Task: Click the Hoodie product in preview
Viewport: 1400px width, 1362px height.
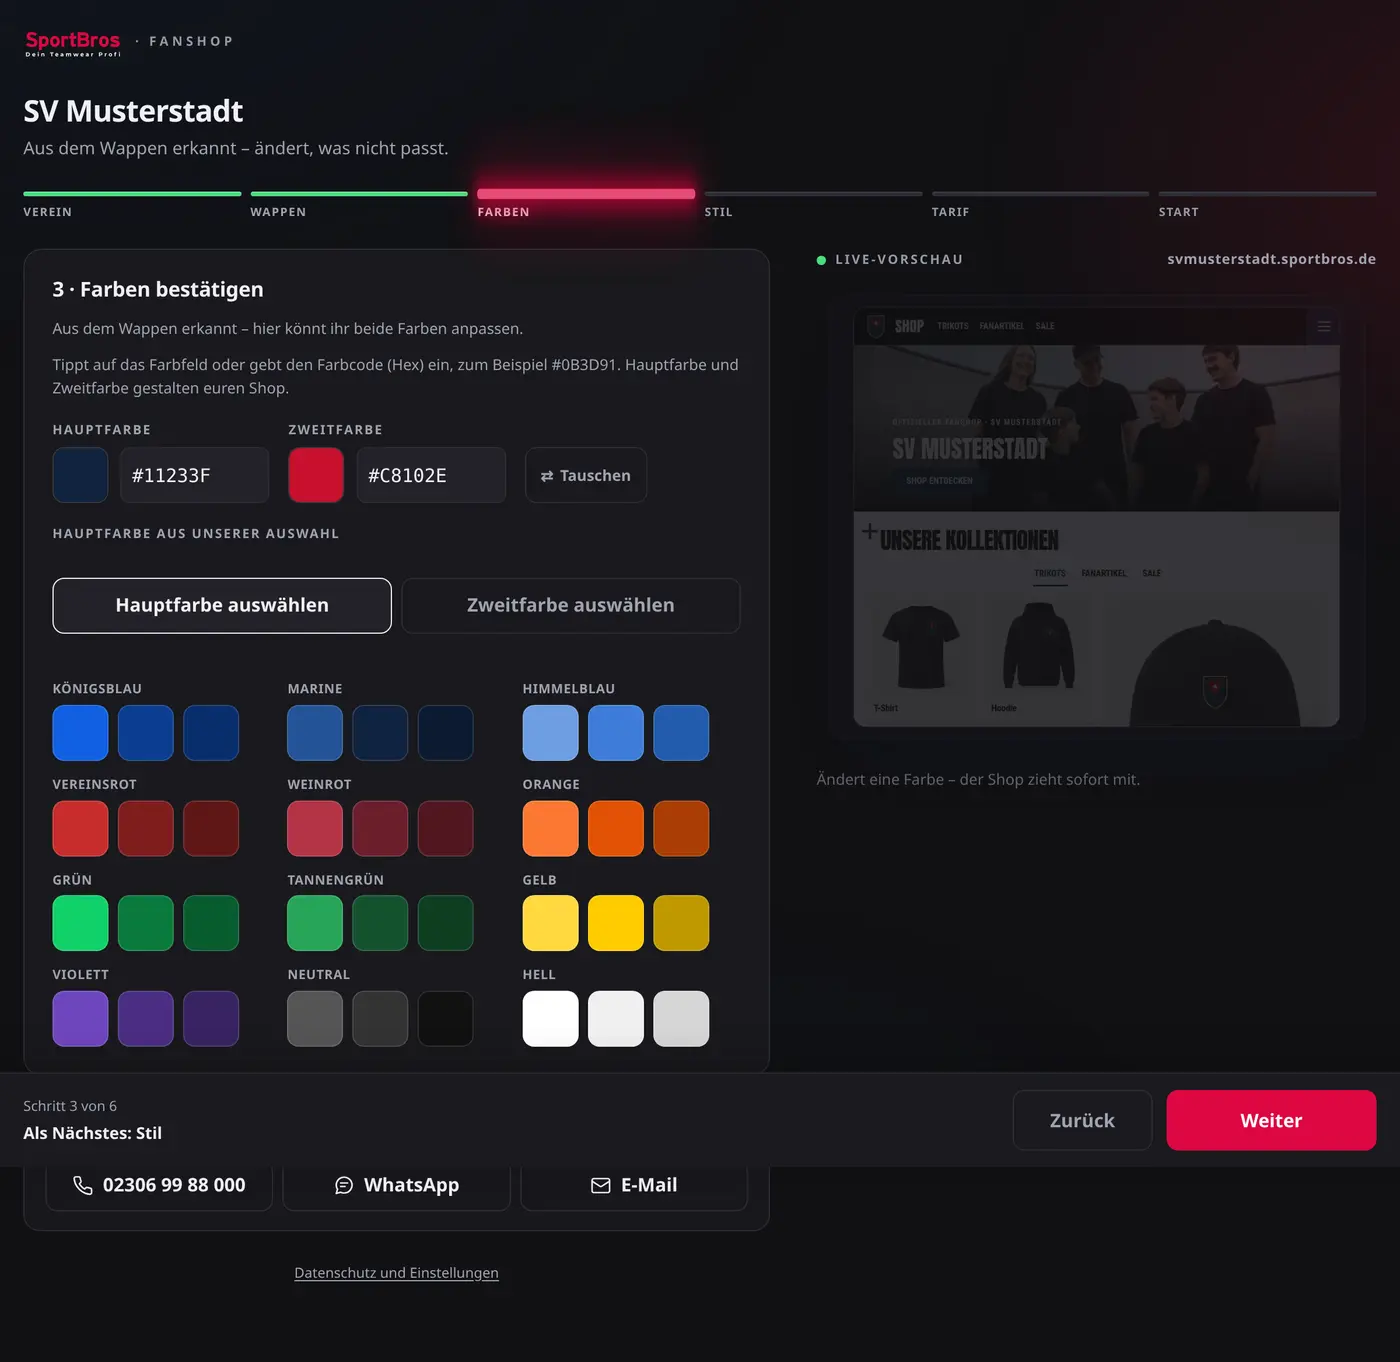Action: point(1039,655)
